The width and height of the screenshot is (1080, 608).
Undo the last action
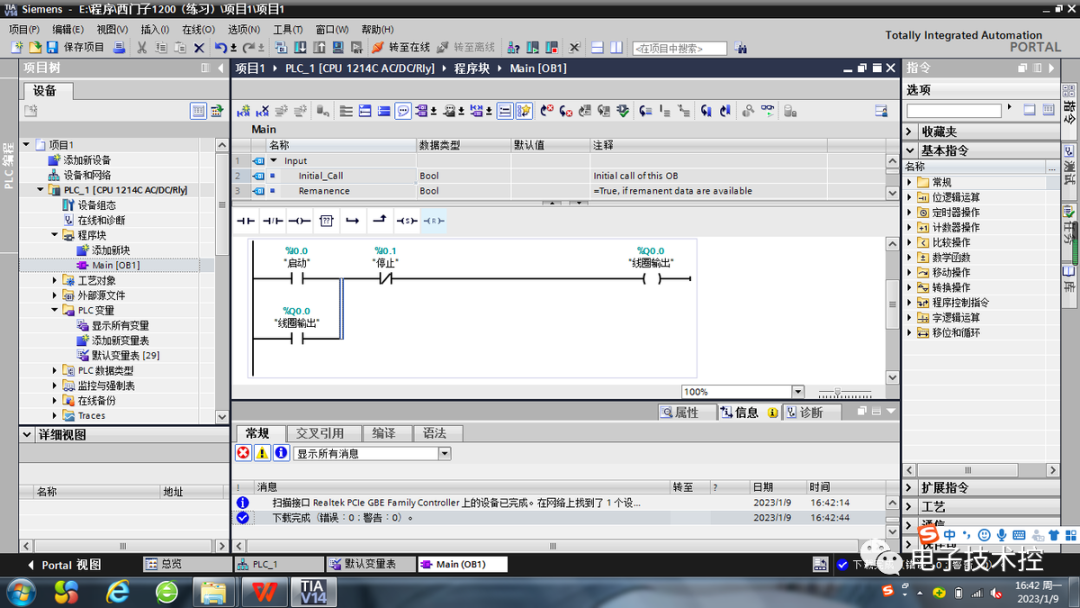pyautogui.click(x=220, y=48)
